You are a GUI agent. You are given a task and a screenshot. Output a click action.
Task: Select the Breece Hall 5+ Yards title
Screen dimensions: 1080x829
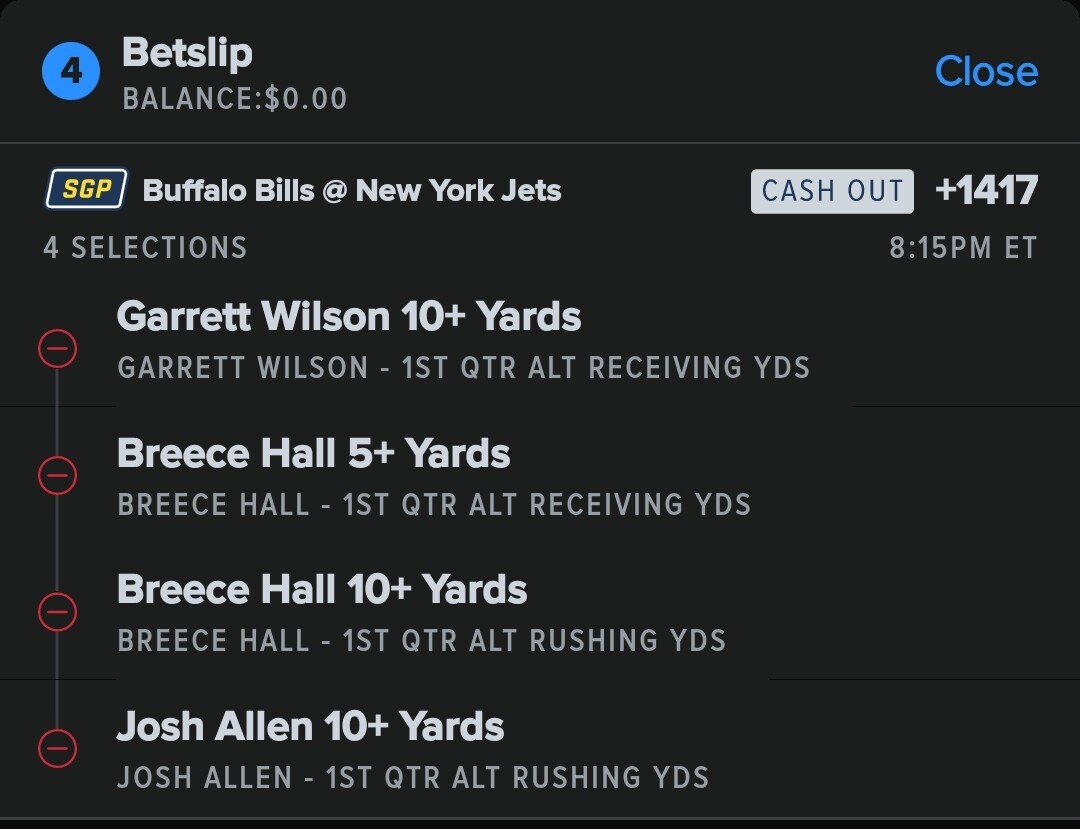tap(313, 453)
